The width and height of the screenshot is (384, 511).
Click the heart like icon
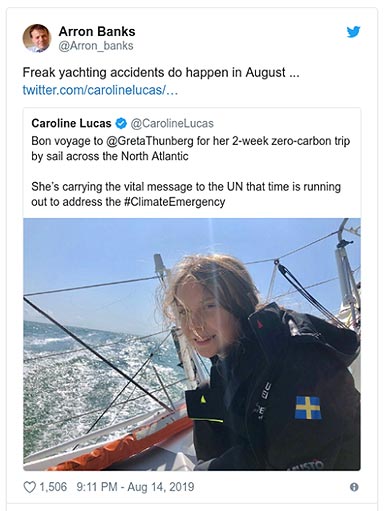point(29,487)
